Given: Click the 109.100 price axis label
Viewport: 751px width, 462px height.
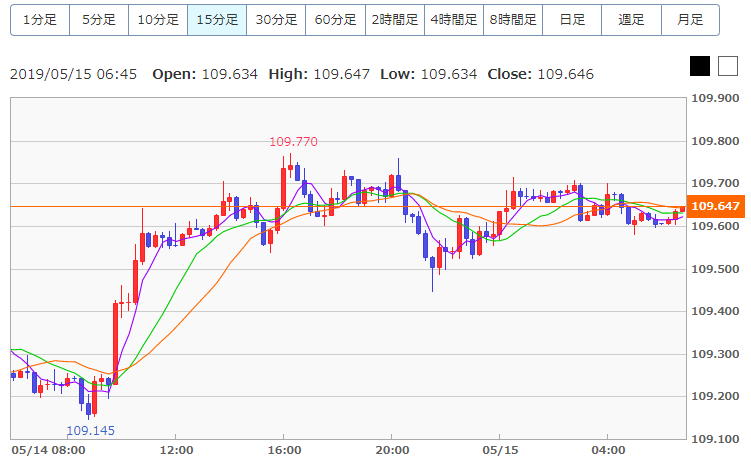Looking at the screenshot, I should pos(715,439).
